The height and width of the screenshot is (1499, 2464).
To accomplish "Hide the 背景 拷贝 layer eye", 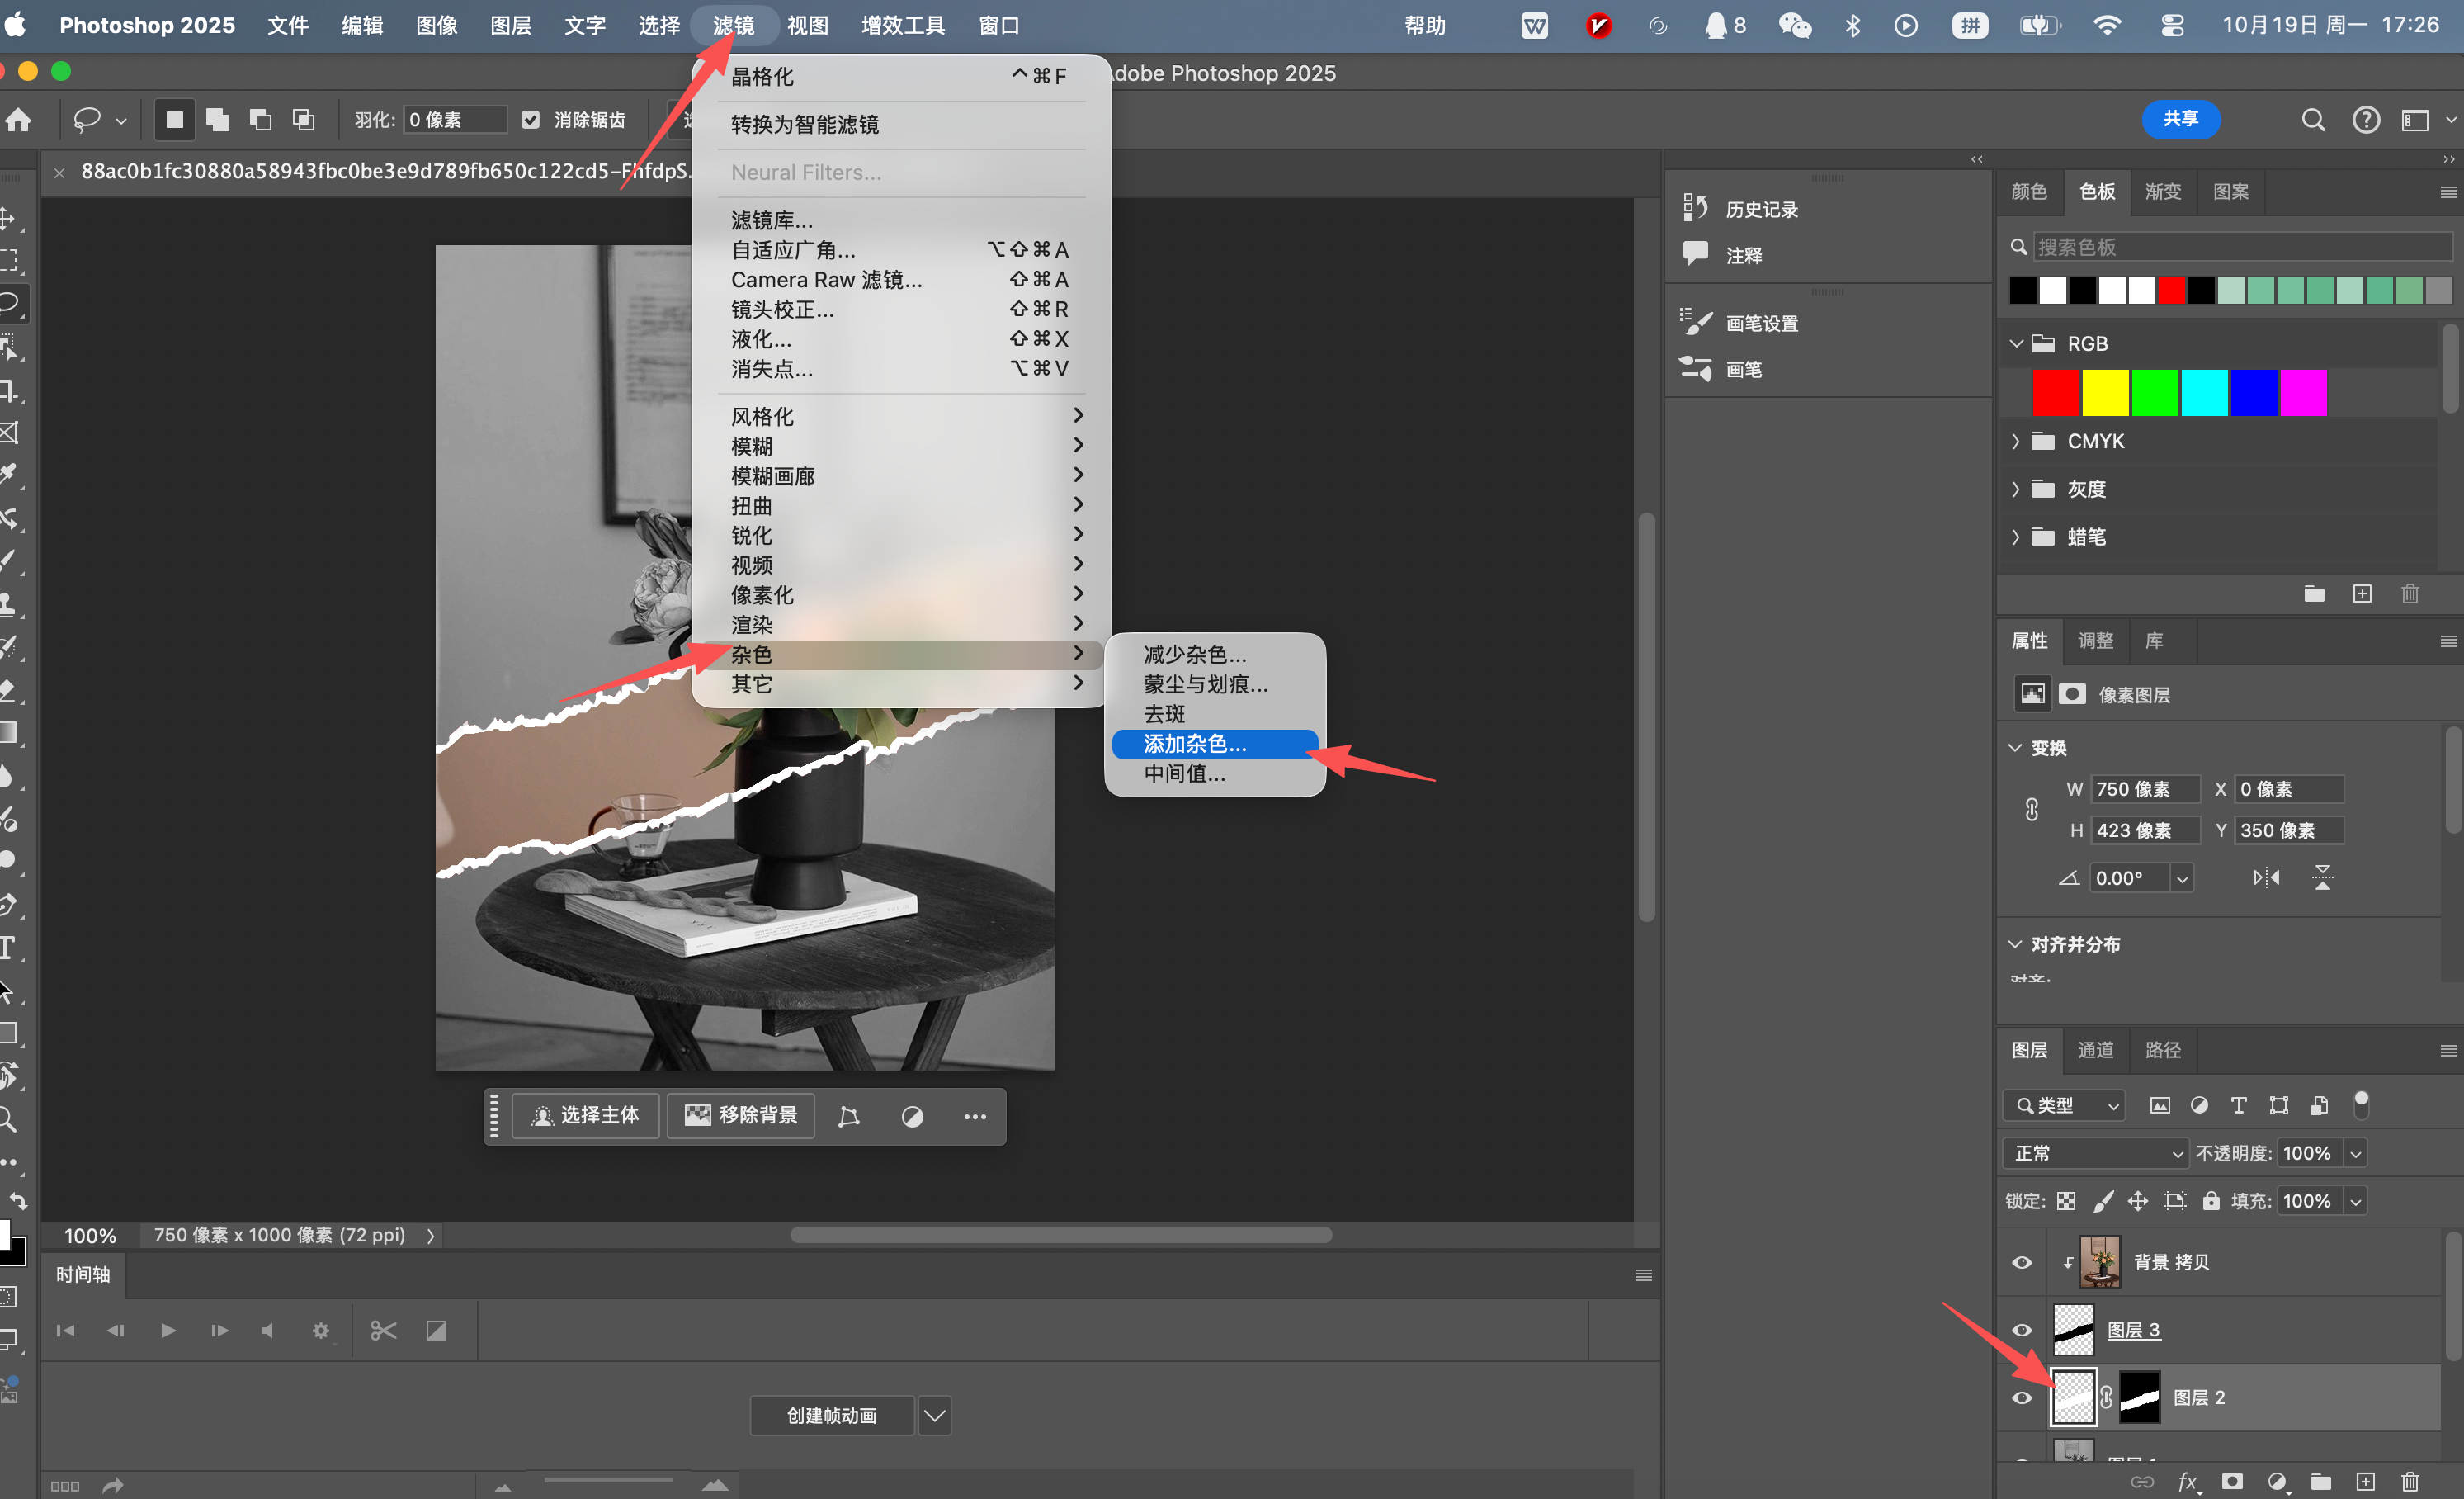I will 2021,1262.
